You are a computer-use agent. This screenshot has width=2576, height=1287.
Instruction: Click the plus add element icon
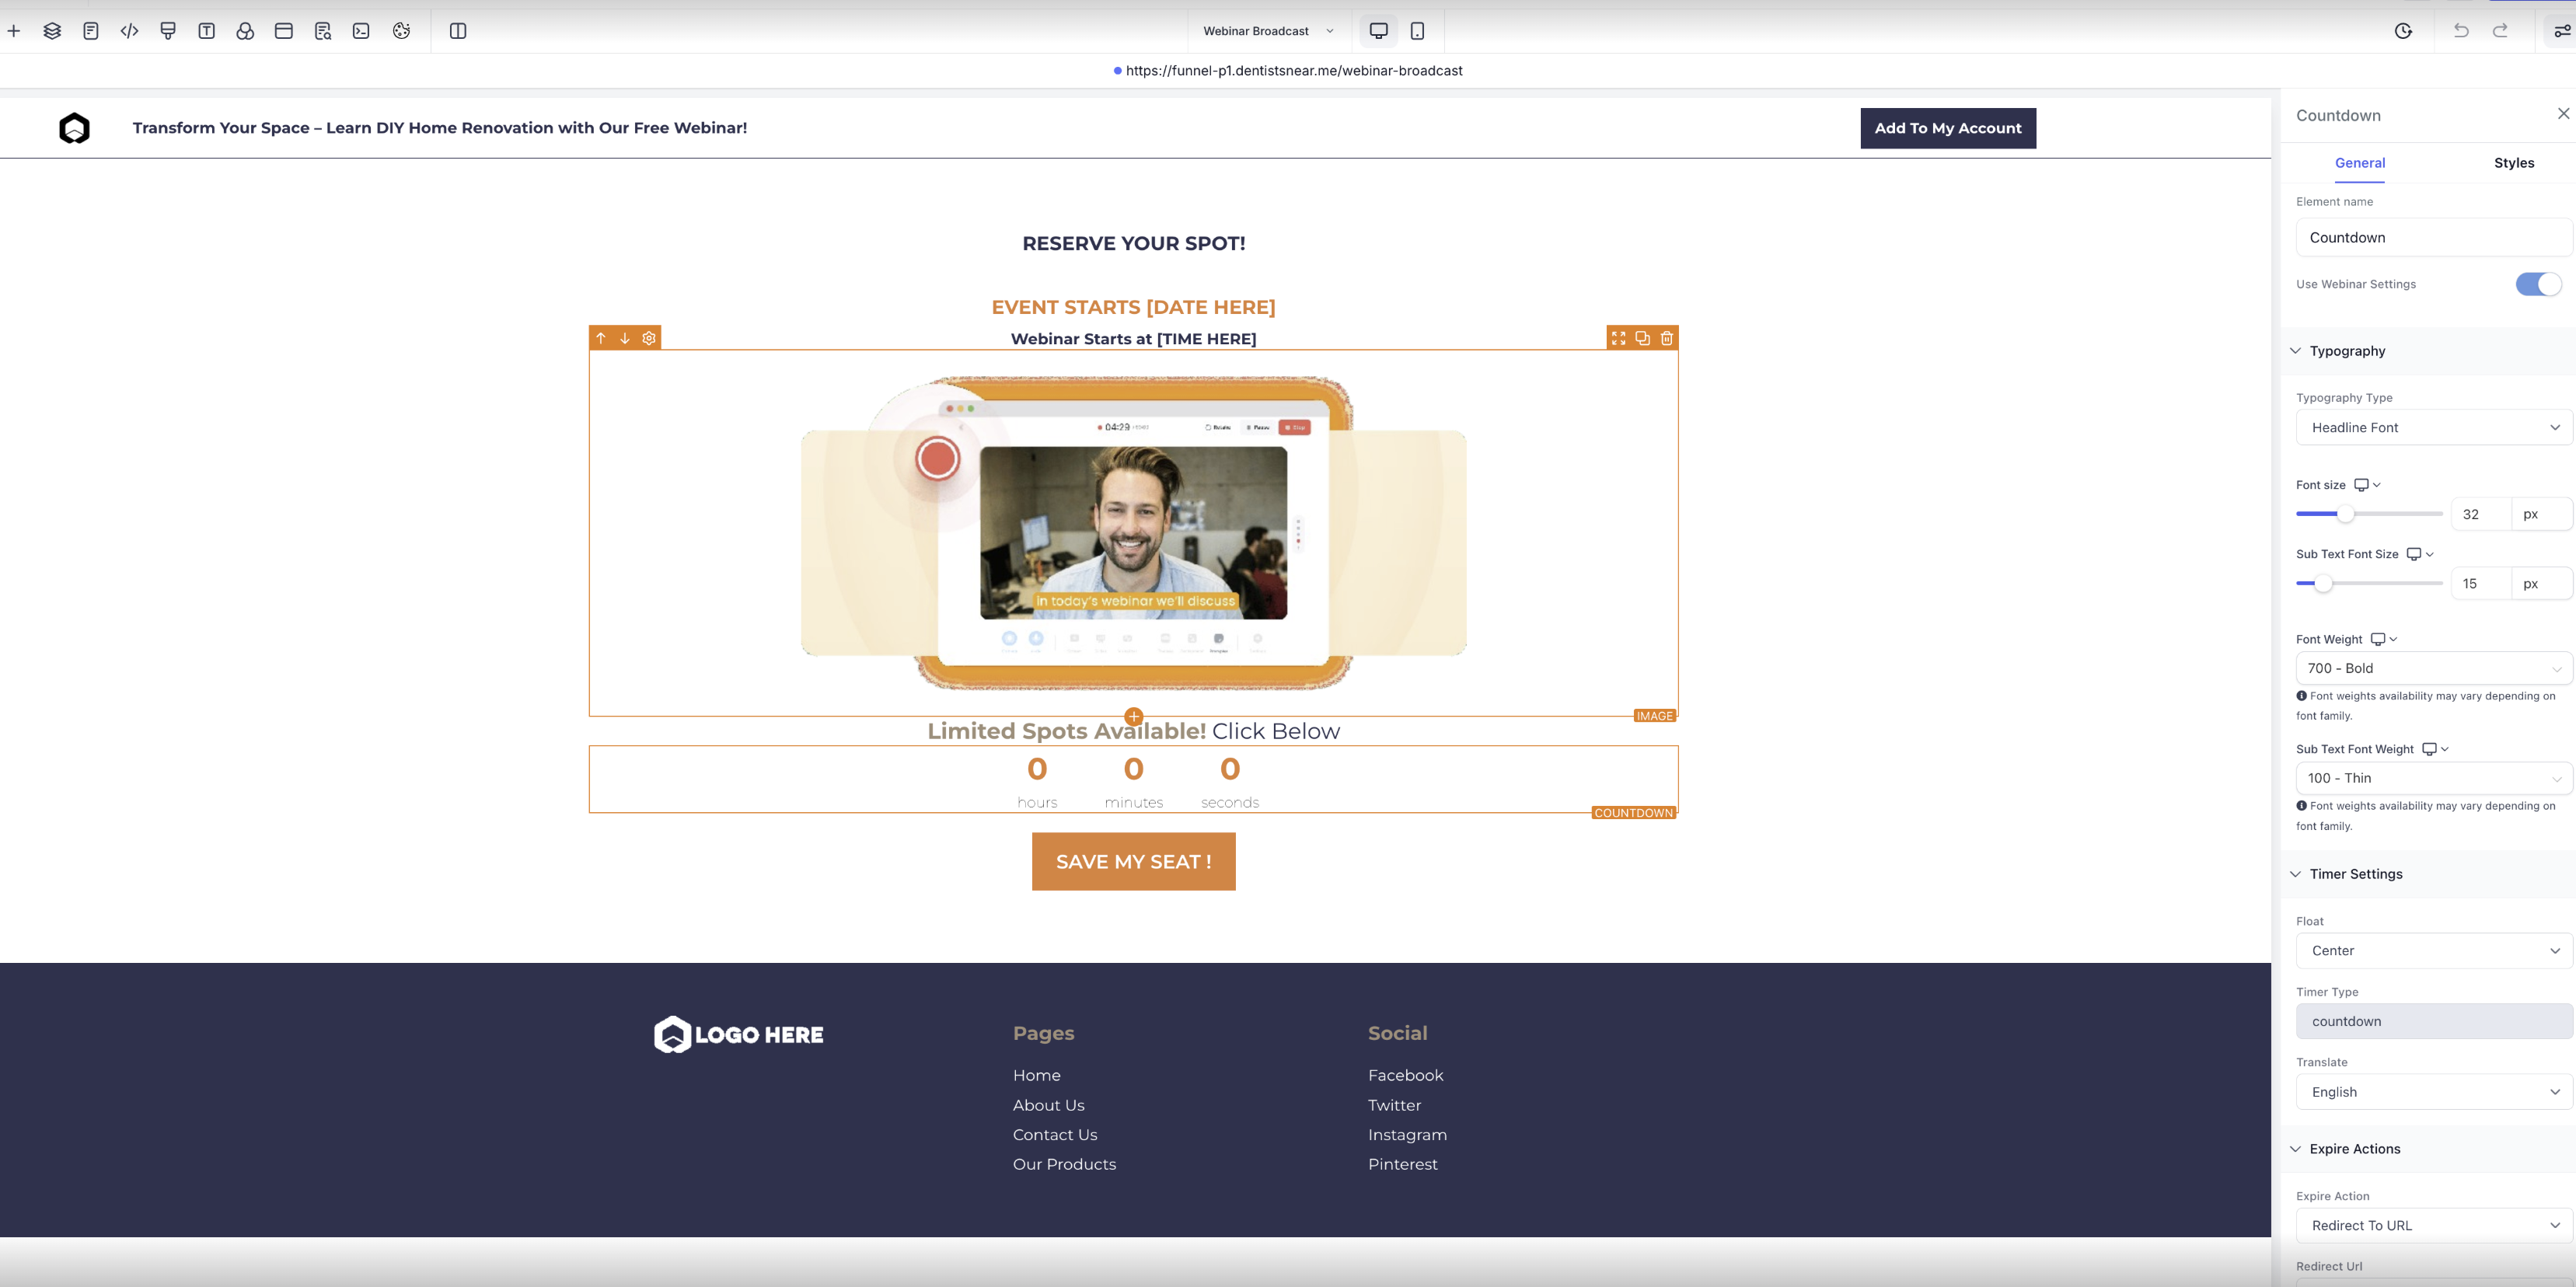(14, 31)
